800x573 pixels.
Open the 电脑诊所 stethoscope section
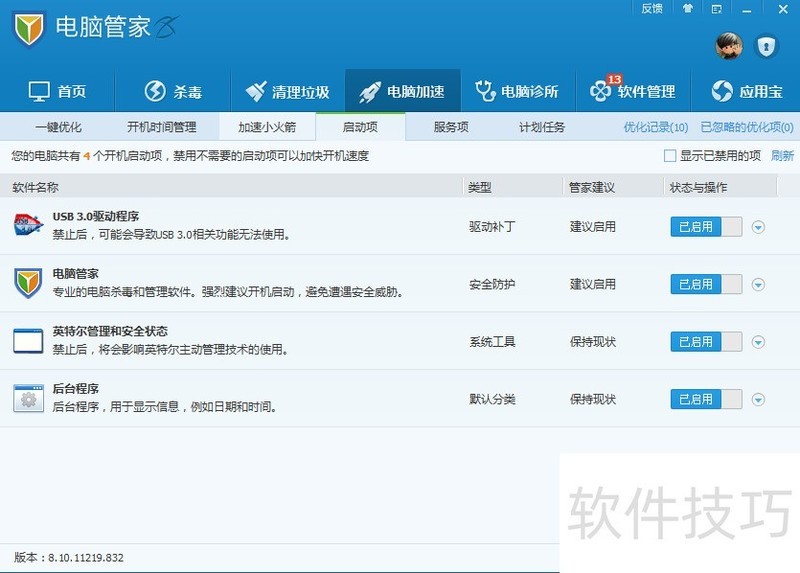click(x=516, y=92)
